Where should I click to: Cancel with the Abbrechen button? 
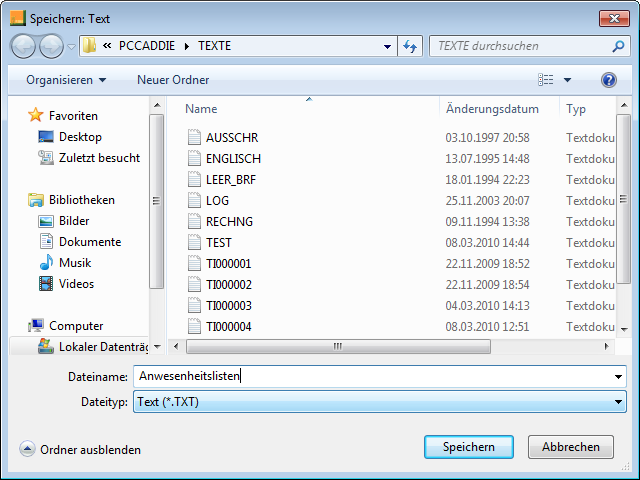click(x=571, y=447)
